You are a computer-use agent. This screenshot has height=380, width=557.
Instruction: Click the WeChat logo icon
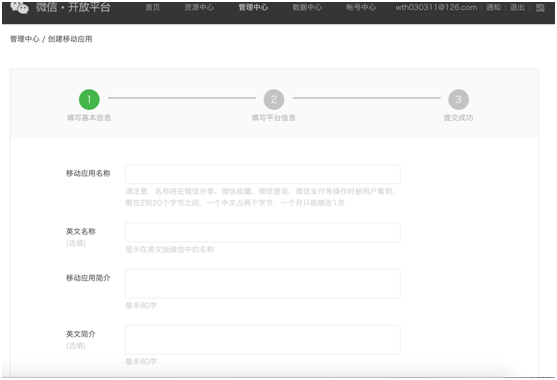point(20,7)
